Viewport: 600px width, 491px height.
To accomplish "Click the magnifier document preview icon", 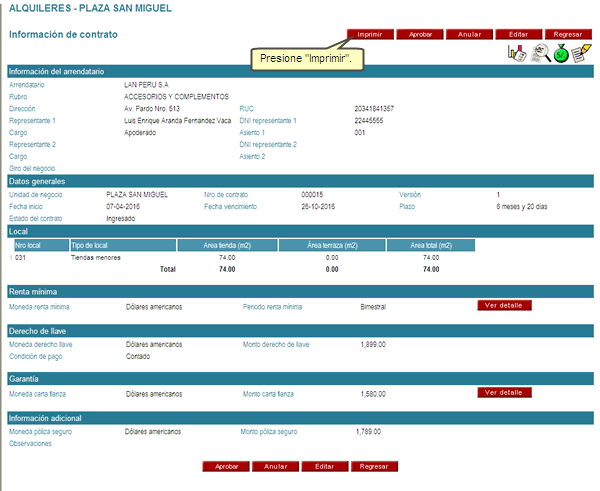I will coord(540,54).
